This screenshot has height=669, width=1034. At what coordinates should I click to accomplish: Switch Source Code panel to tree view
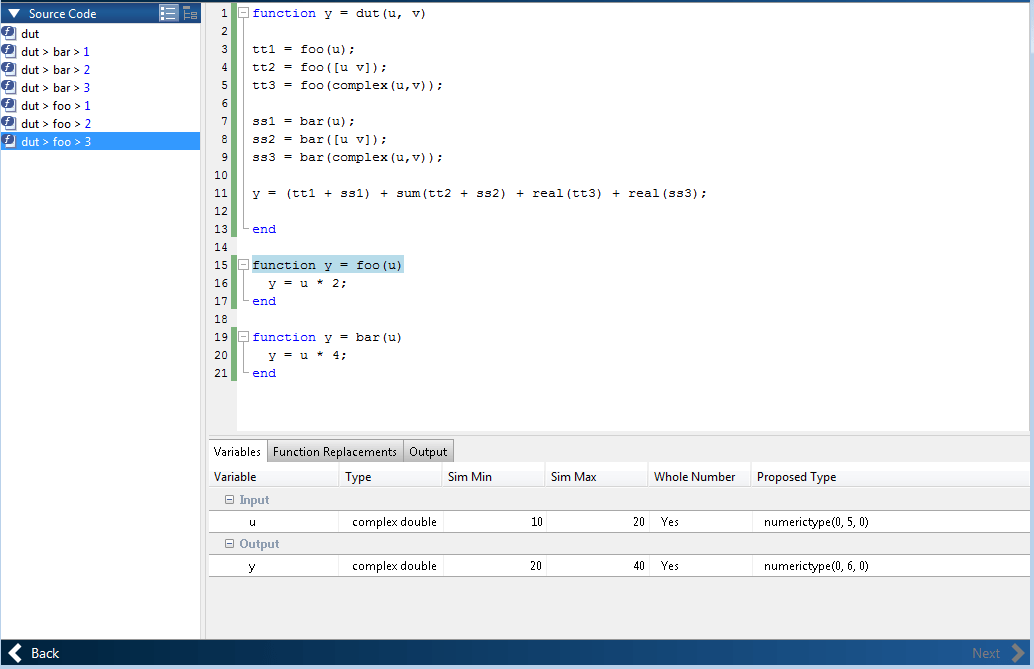[191, 13]
